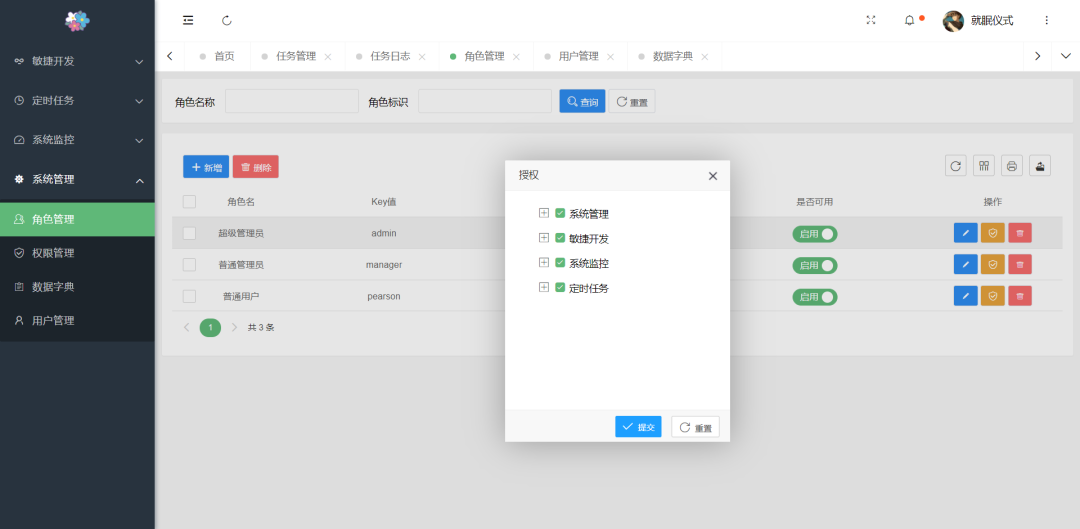Open 权限管理 in the sidebar
1080x529 pixels.
point(77,253)
